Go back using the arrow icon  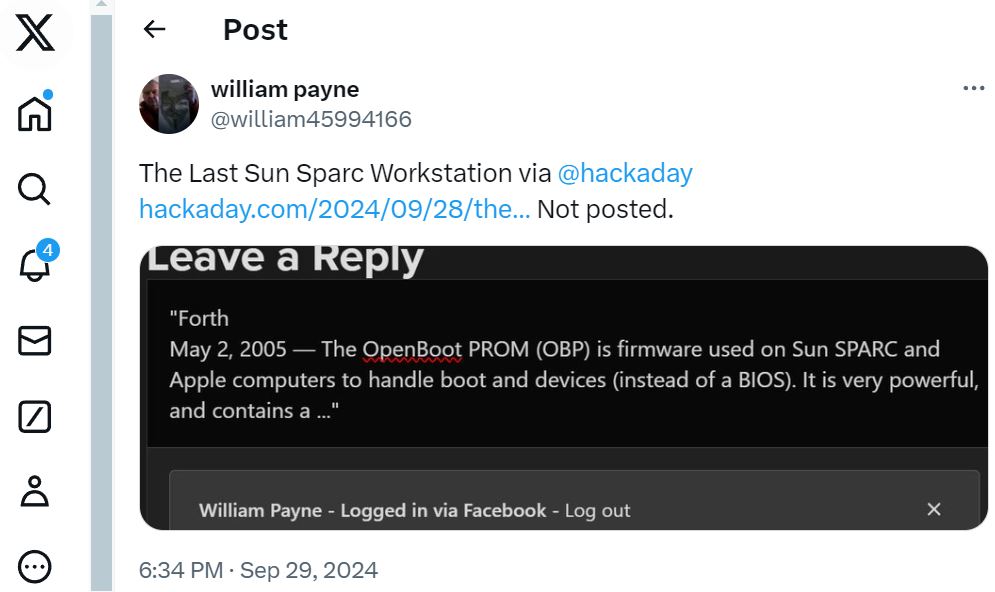[x=154, y=29]
